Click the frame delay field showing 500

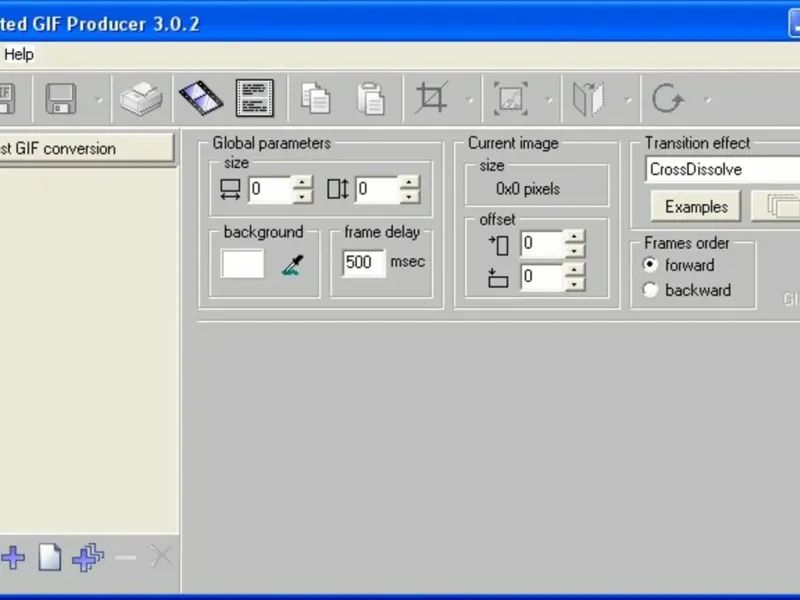click(363, 263)
